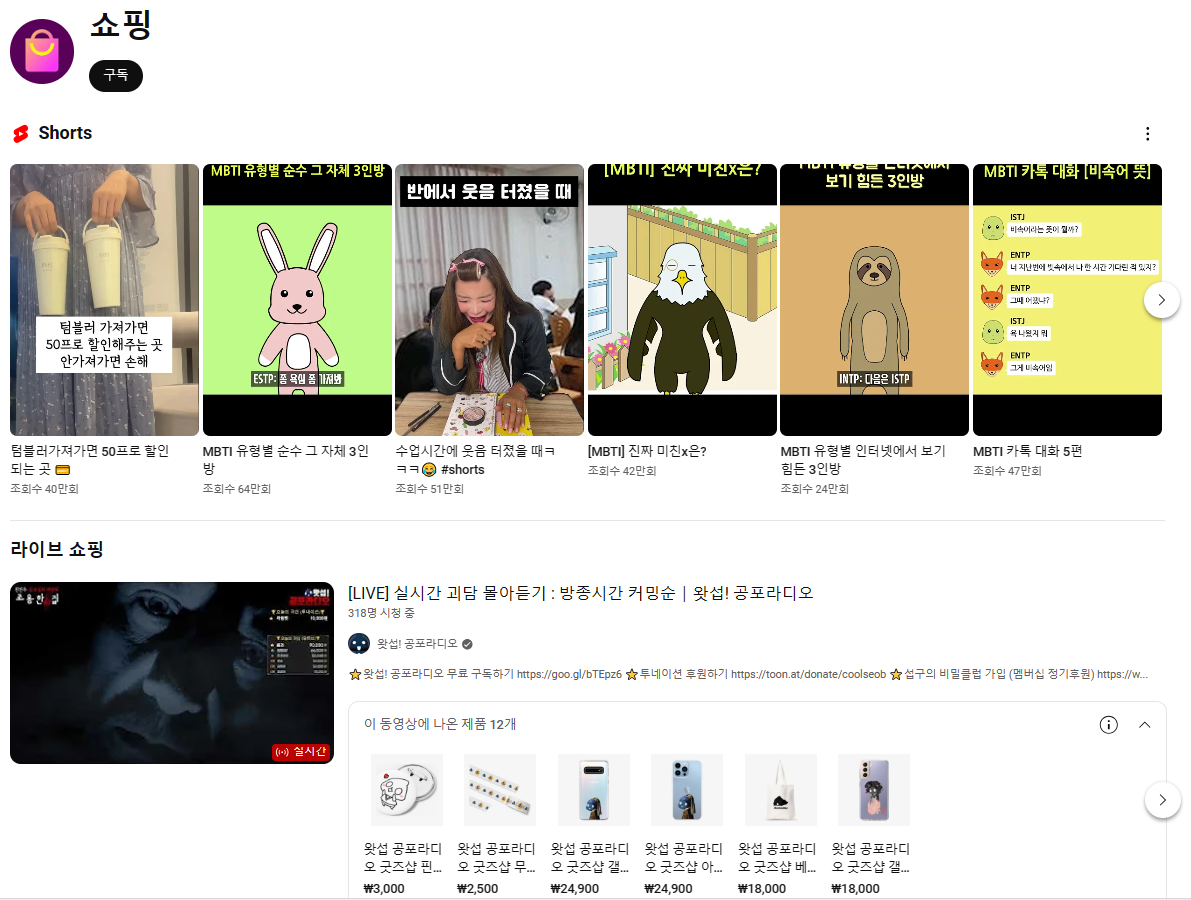Click the verified badge next to 왓섭! 공포라디오
The image size is (1191, 900).
point(467,644)
